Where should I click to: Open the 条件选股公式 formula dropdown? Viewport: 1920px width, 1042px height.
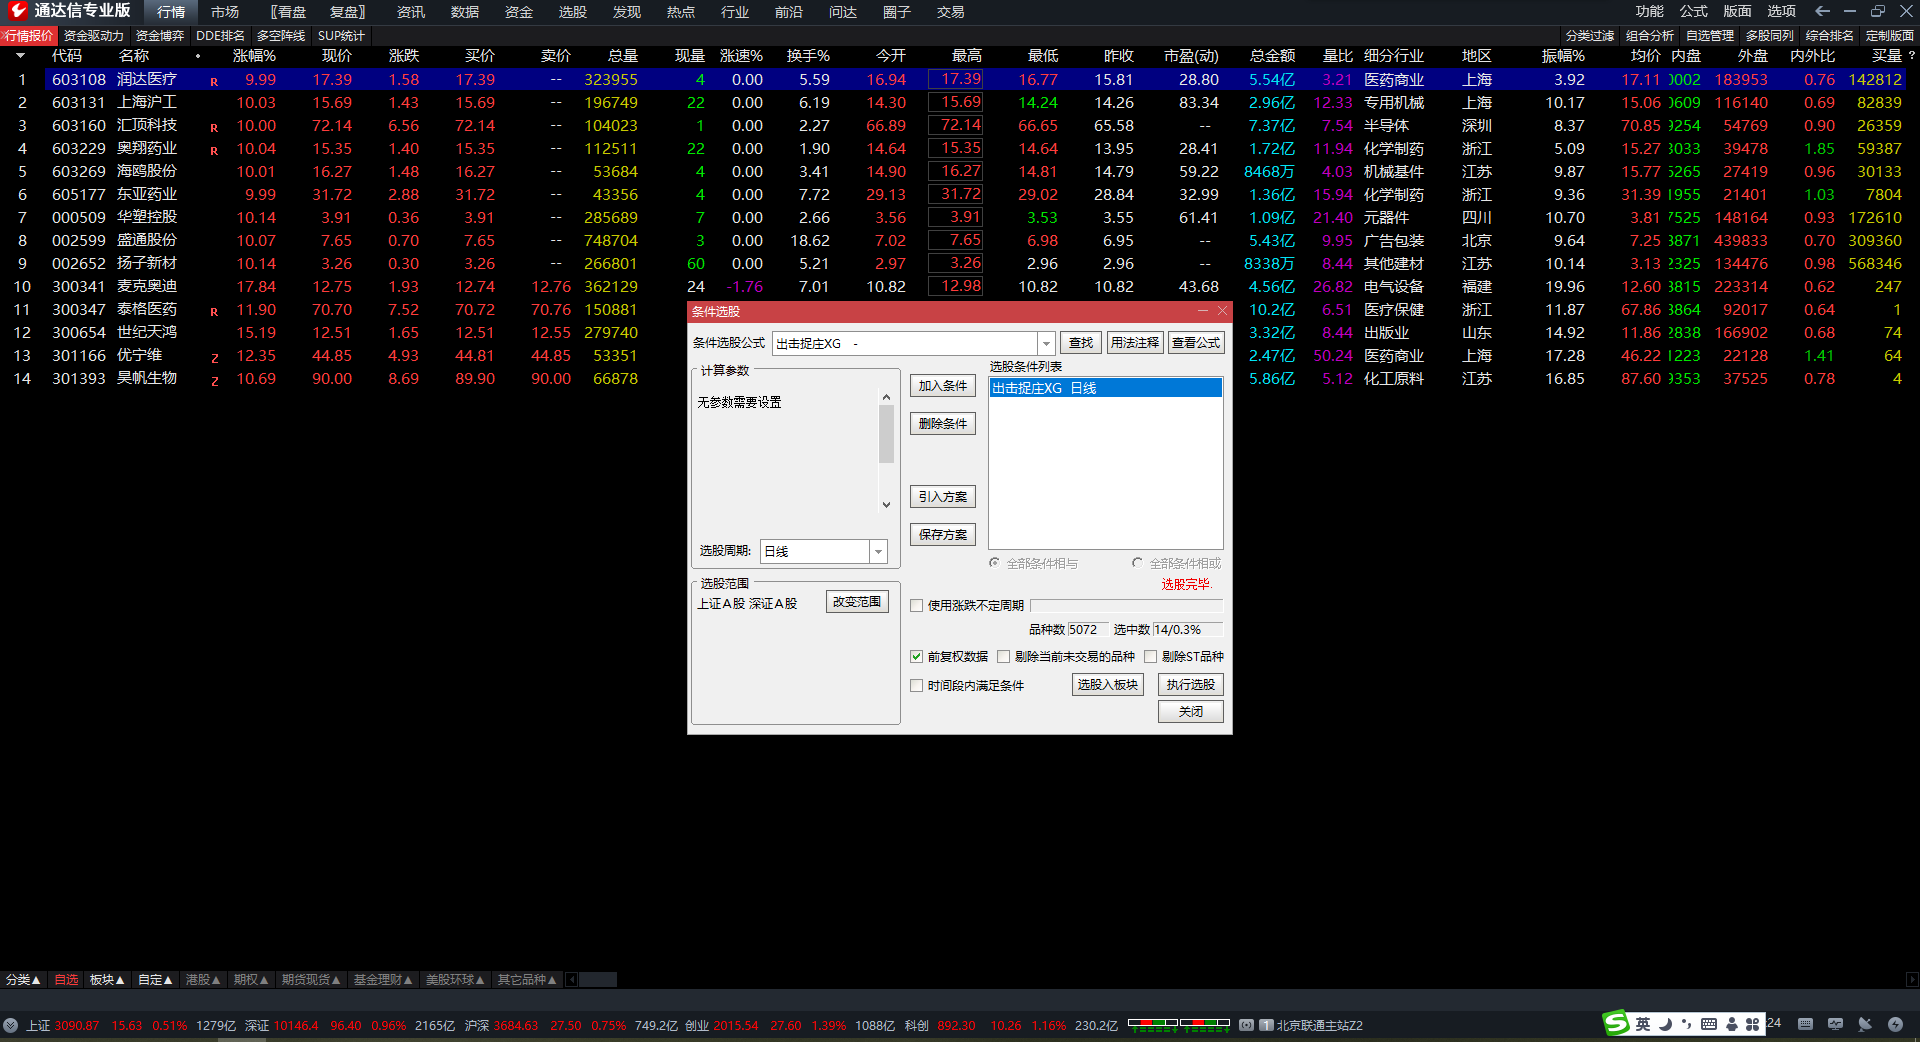1046,343
